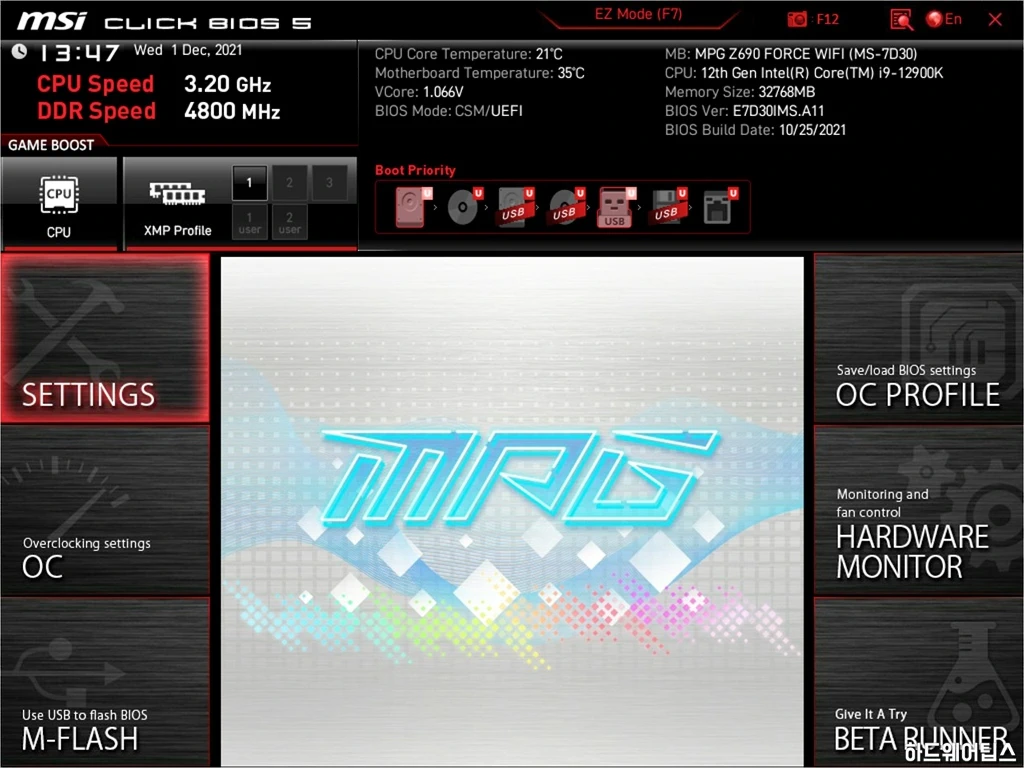Open the SETTINGS menu
This screenshot has height=768, width=1024.
click(105, 338)
